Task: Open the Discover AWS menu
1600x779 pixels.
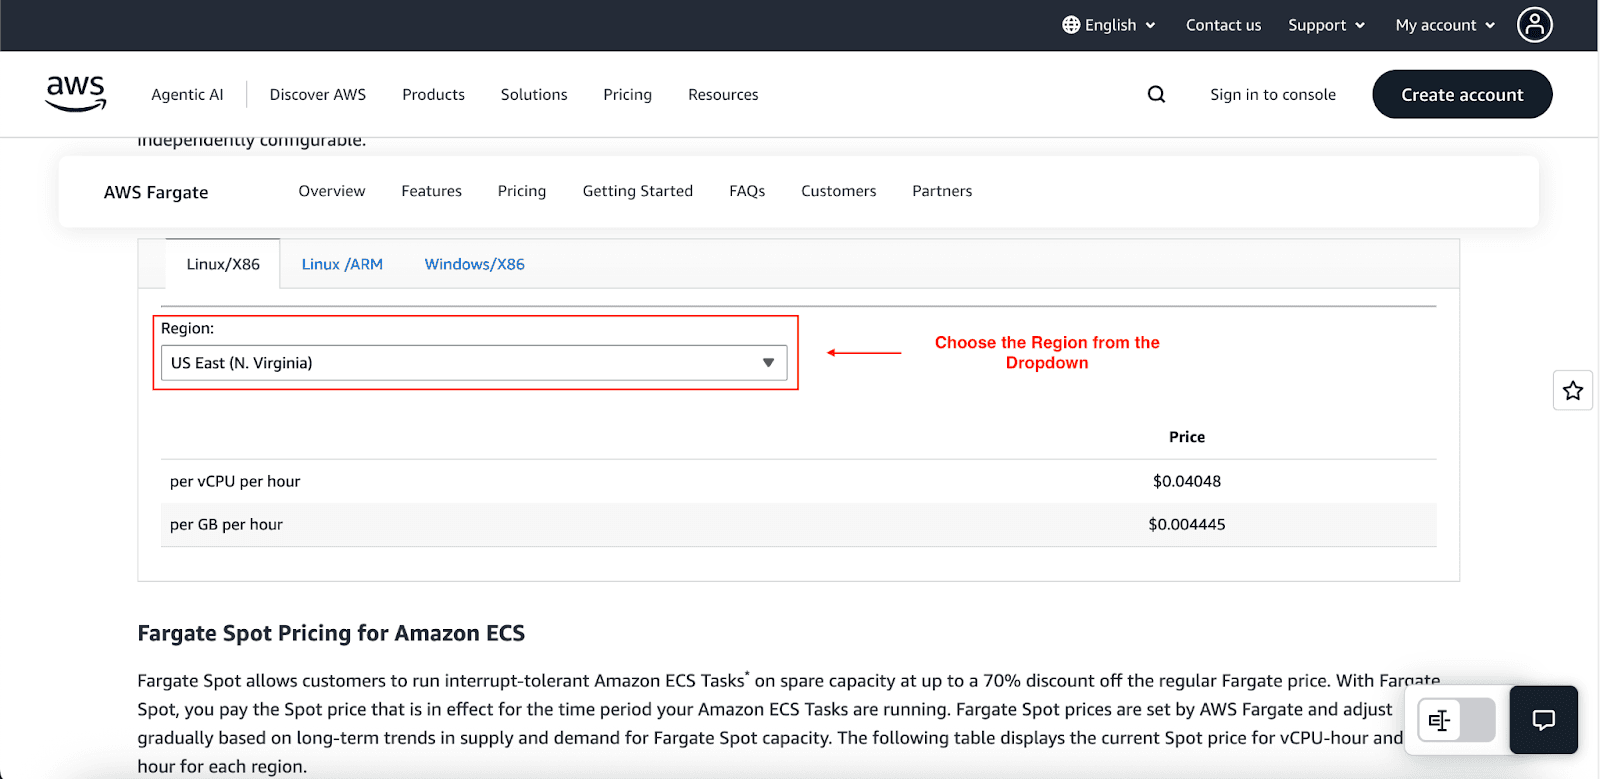Action: pos(318,94)
